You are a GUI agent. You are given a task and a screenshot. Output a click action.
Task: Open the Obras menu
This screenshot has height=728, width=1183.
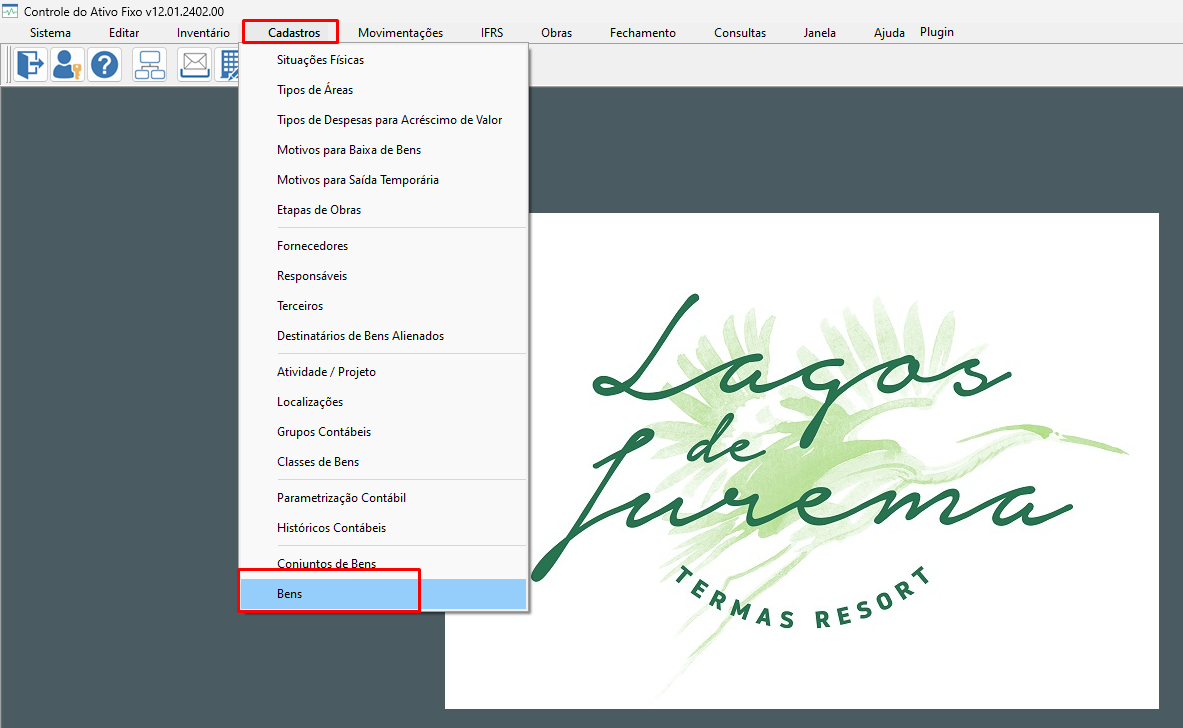coord(556,32)
